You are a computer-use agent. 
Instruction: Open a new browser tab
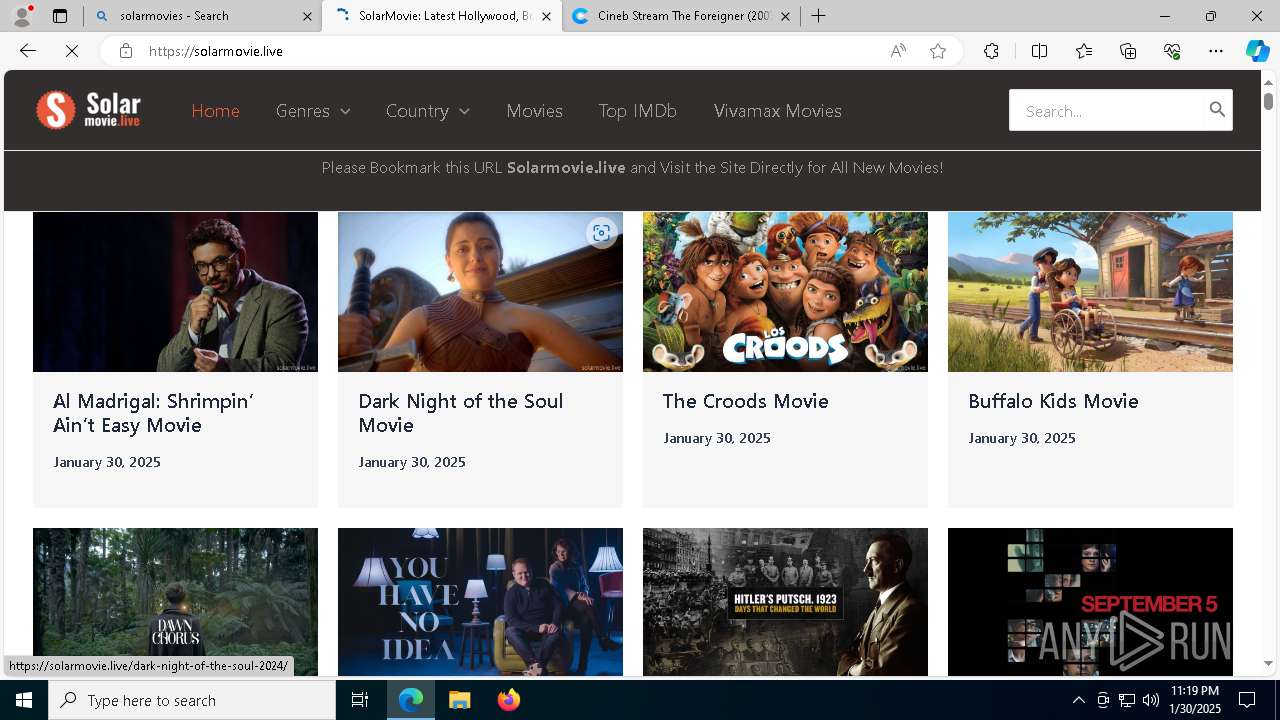(x=818, y=16)
